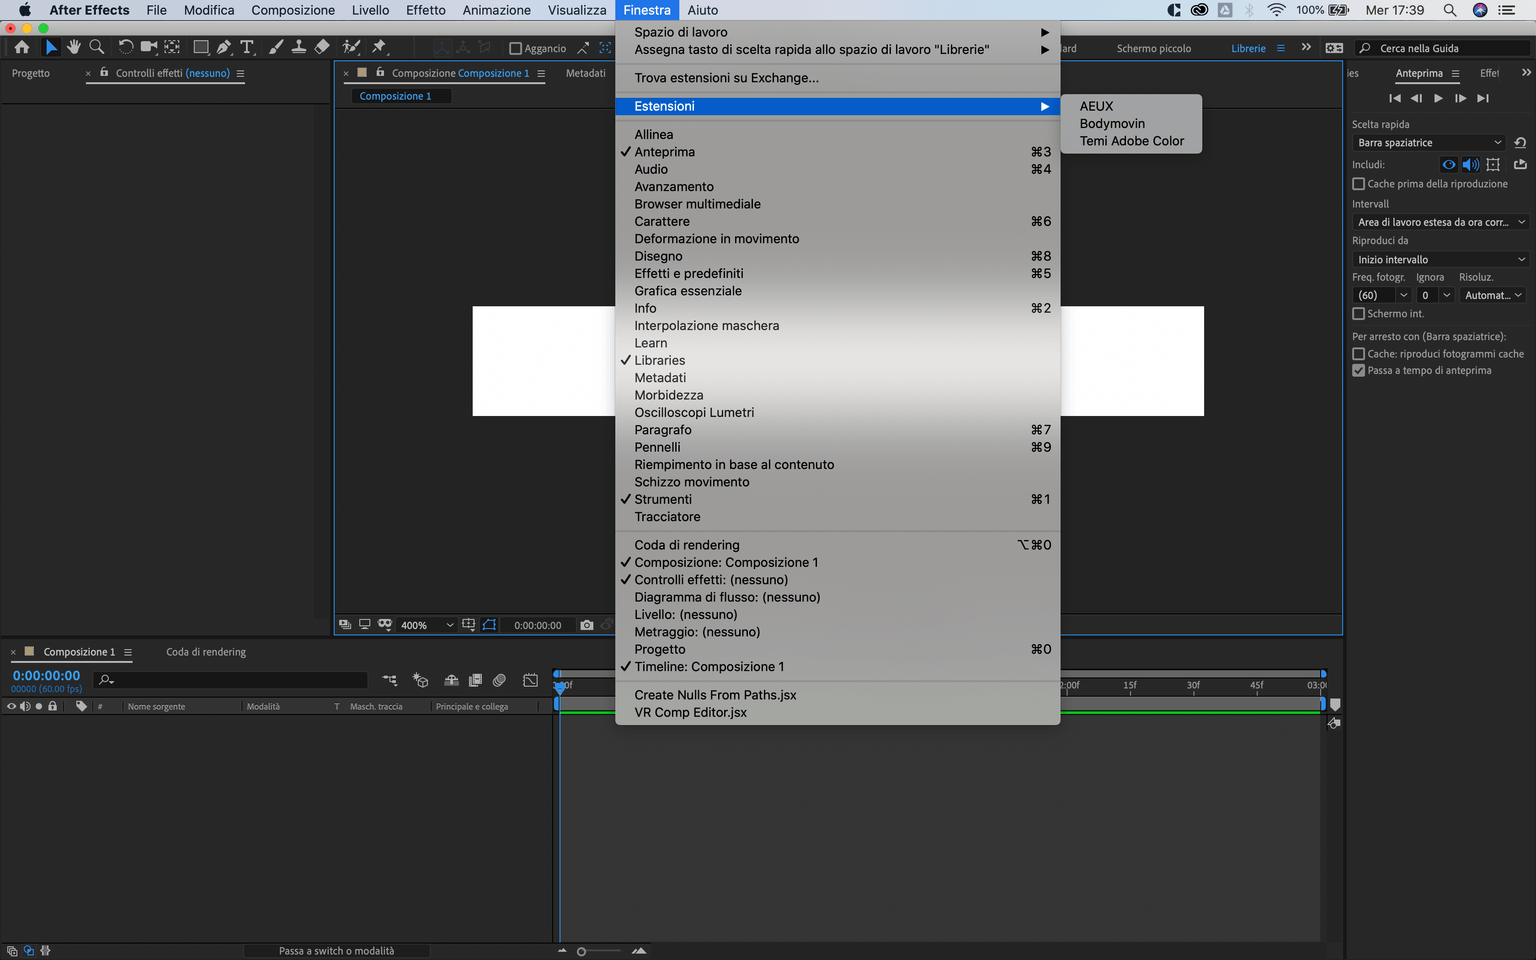Open the Barra spaziatrice shortcut dropdown
The width and height of the screenshot is (1536, 960).
[x=1428, y=143]
